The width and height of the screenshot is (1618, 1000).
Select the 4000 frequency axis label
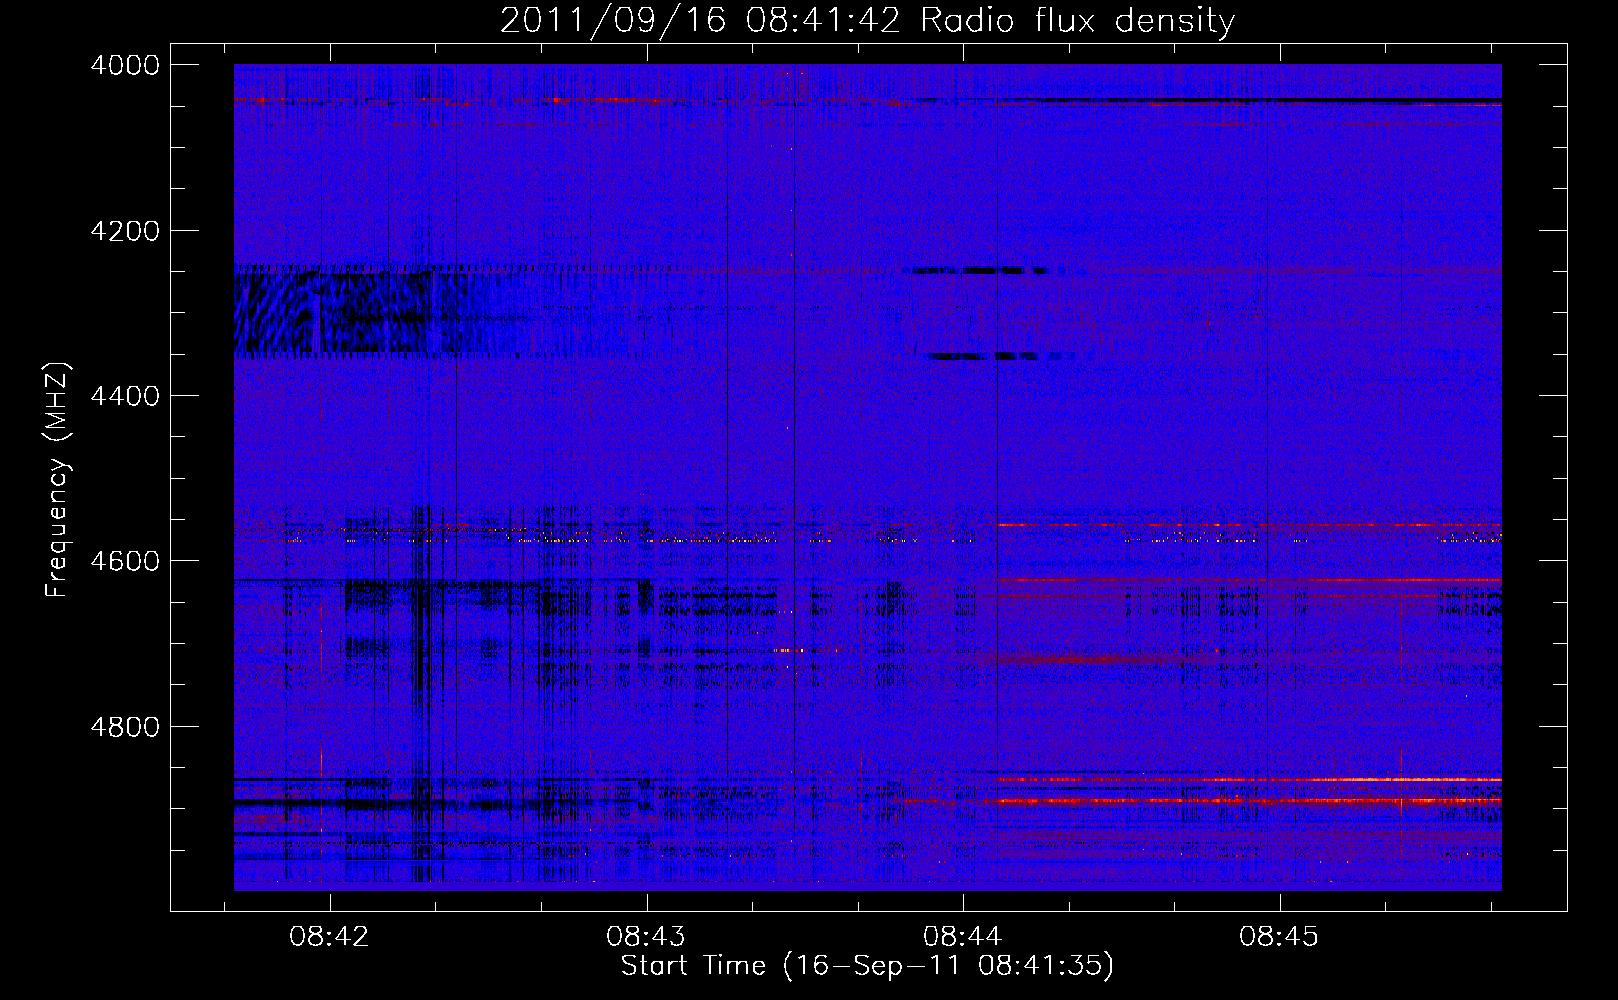[x=125, y=65]
